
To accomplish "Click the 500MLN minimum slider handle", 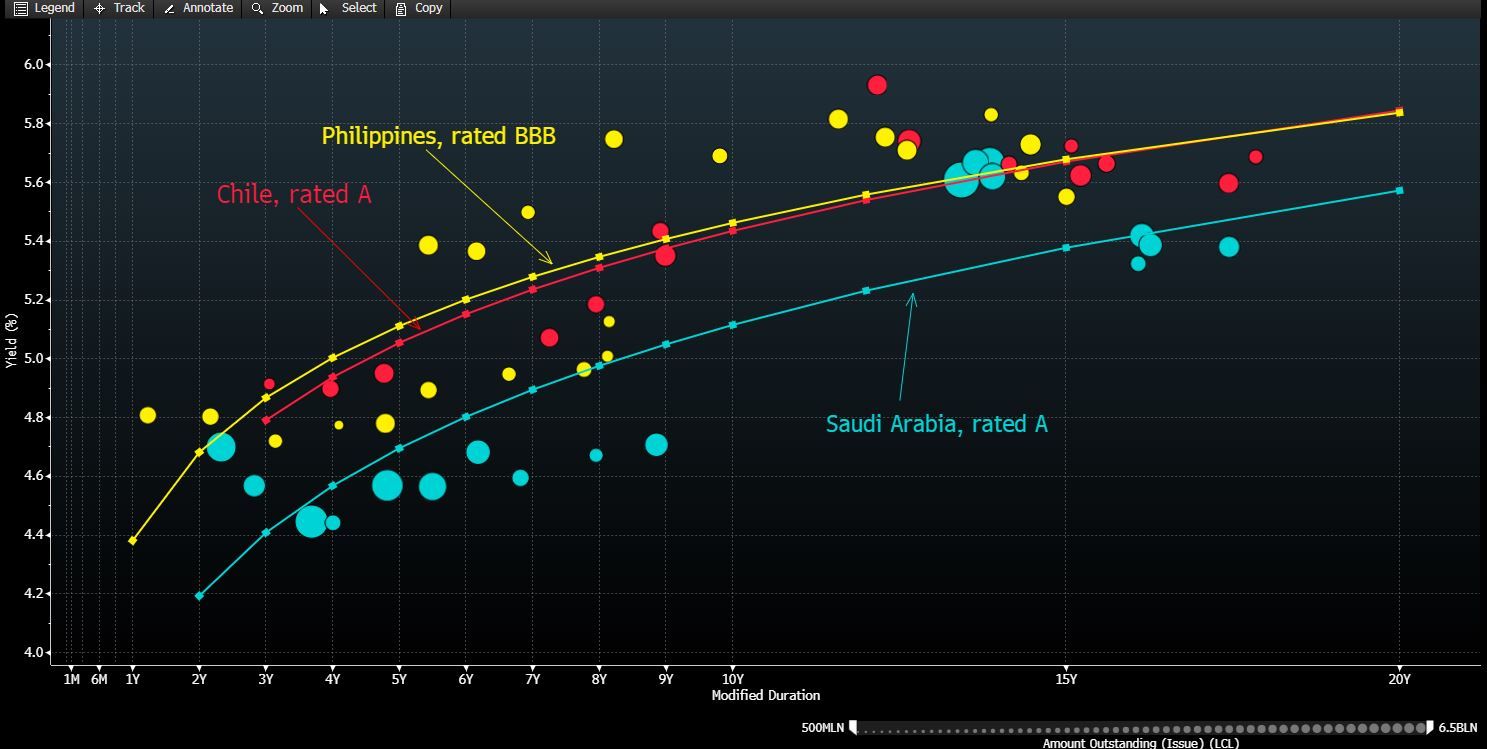I will click(x=853, y=727).
